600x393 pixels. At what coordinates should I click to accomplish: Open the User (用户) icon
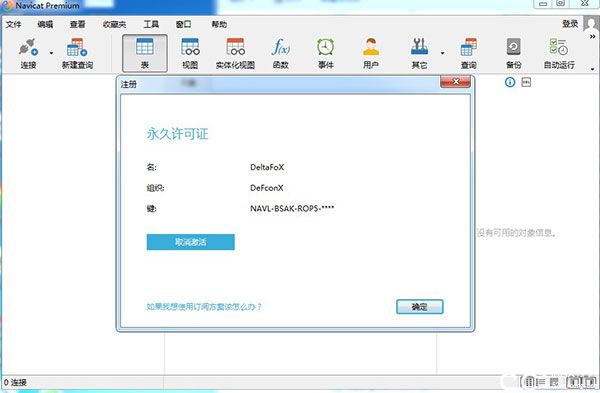pyautogui.click(x=371, y=53)
